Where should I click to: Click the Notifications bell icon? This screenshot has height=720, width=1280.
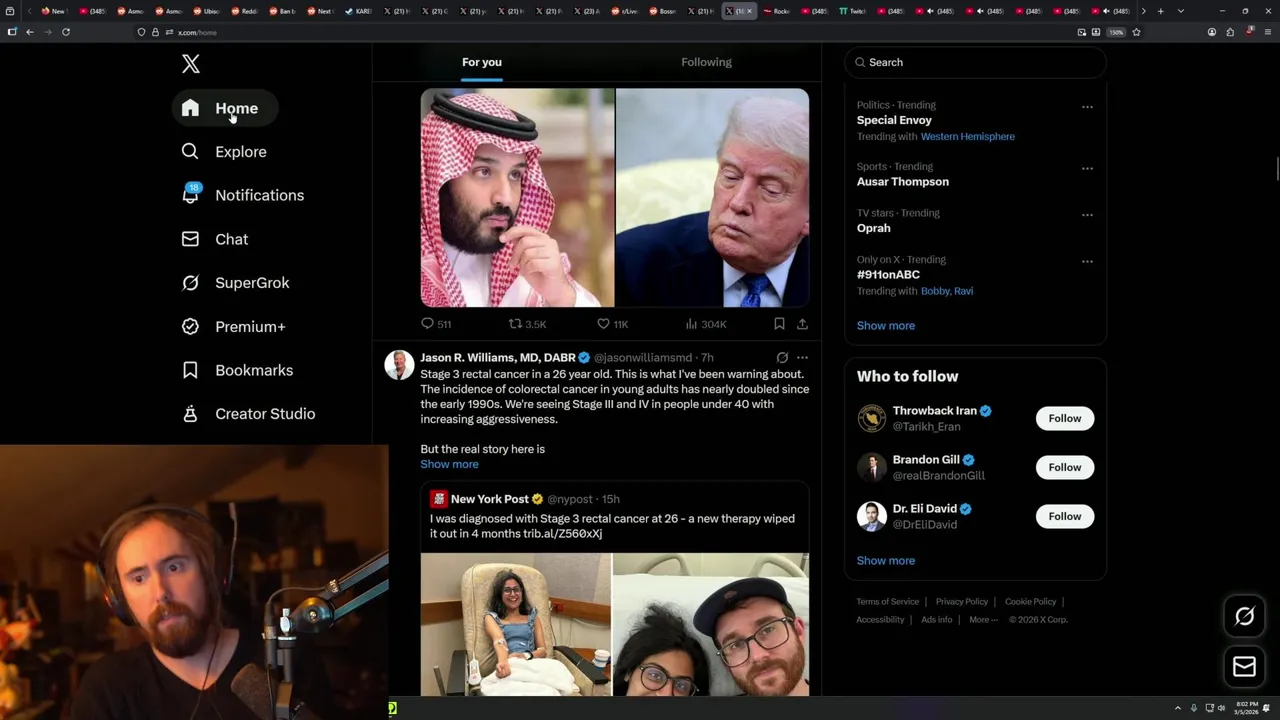click(190, 195)
